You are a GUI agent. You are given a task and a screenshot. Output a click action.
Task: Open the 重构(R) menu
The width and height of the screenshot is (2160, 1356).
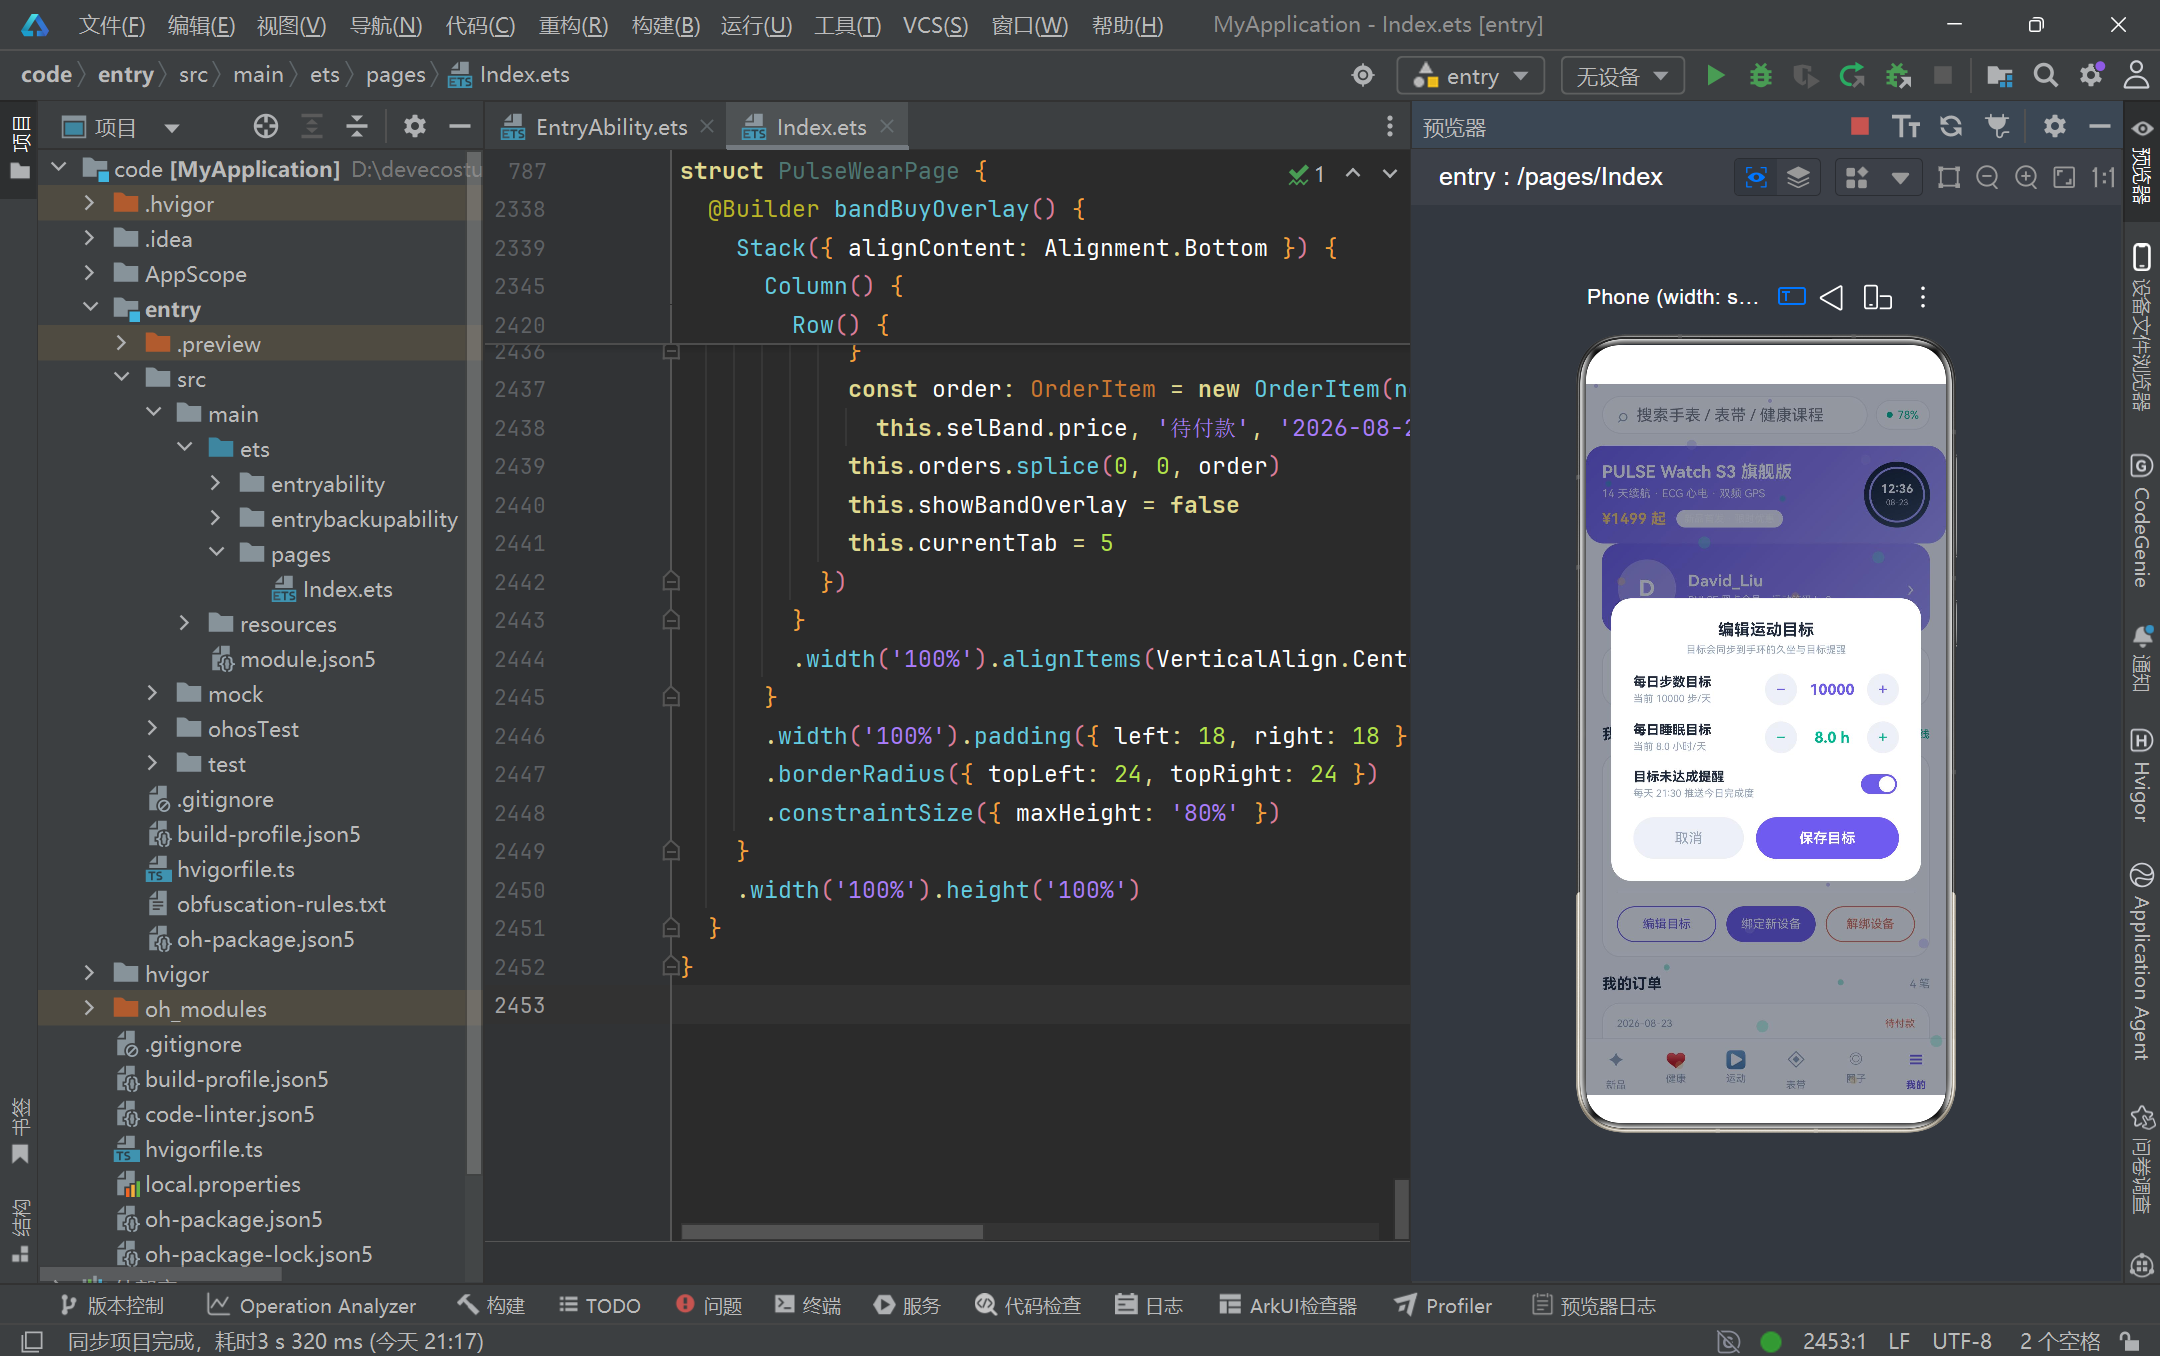[x=573, y=25]
